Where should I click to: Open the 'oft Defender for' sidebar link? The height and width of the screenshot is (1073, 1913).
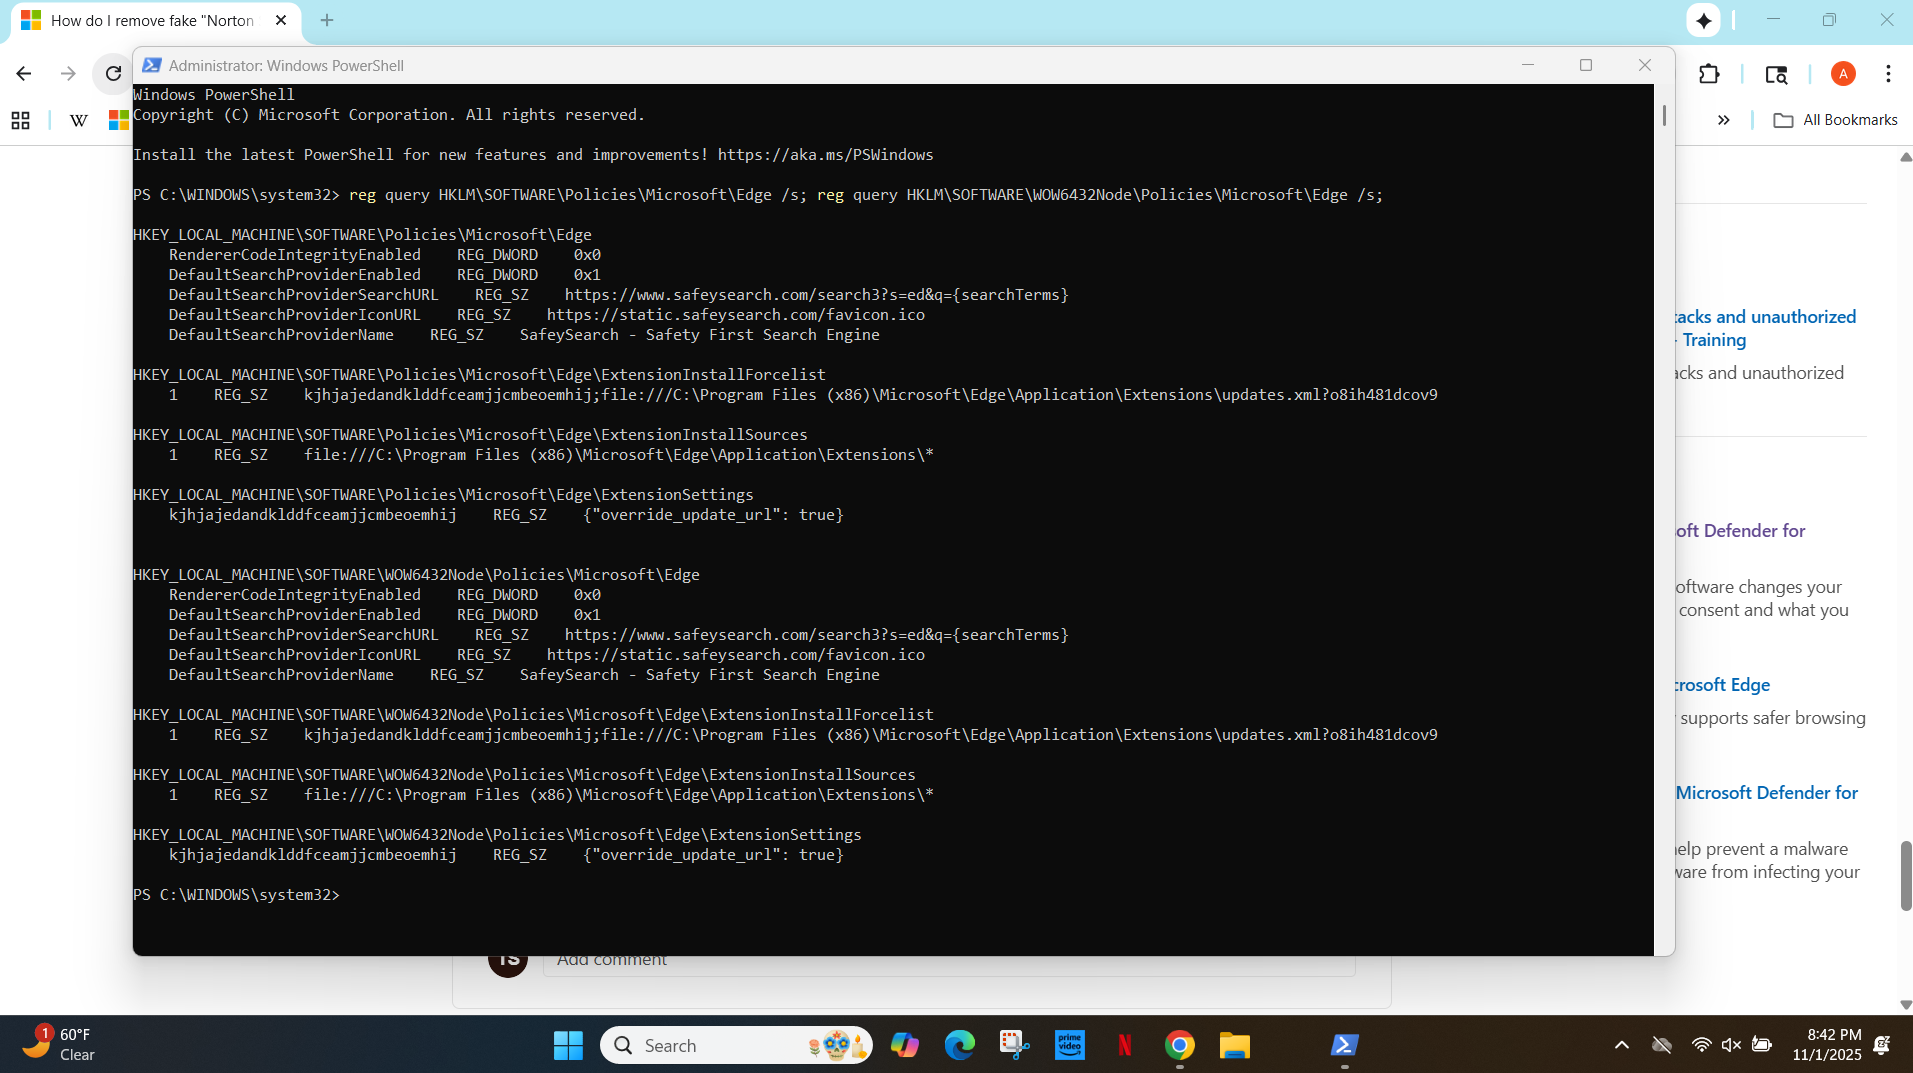tap(1740, 531)
